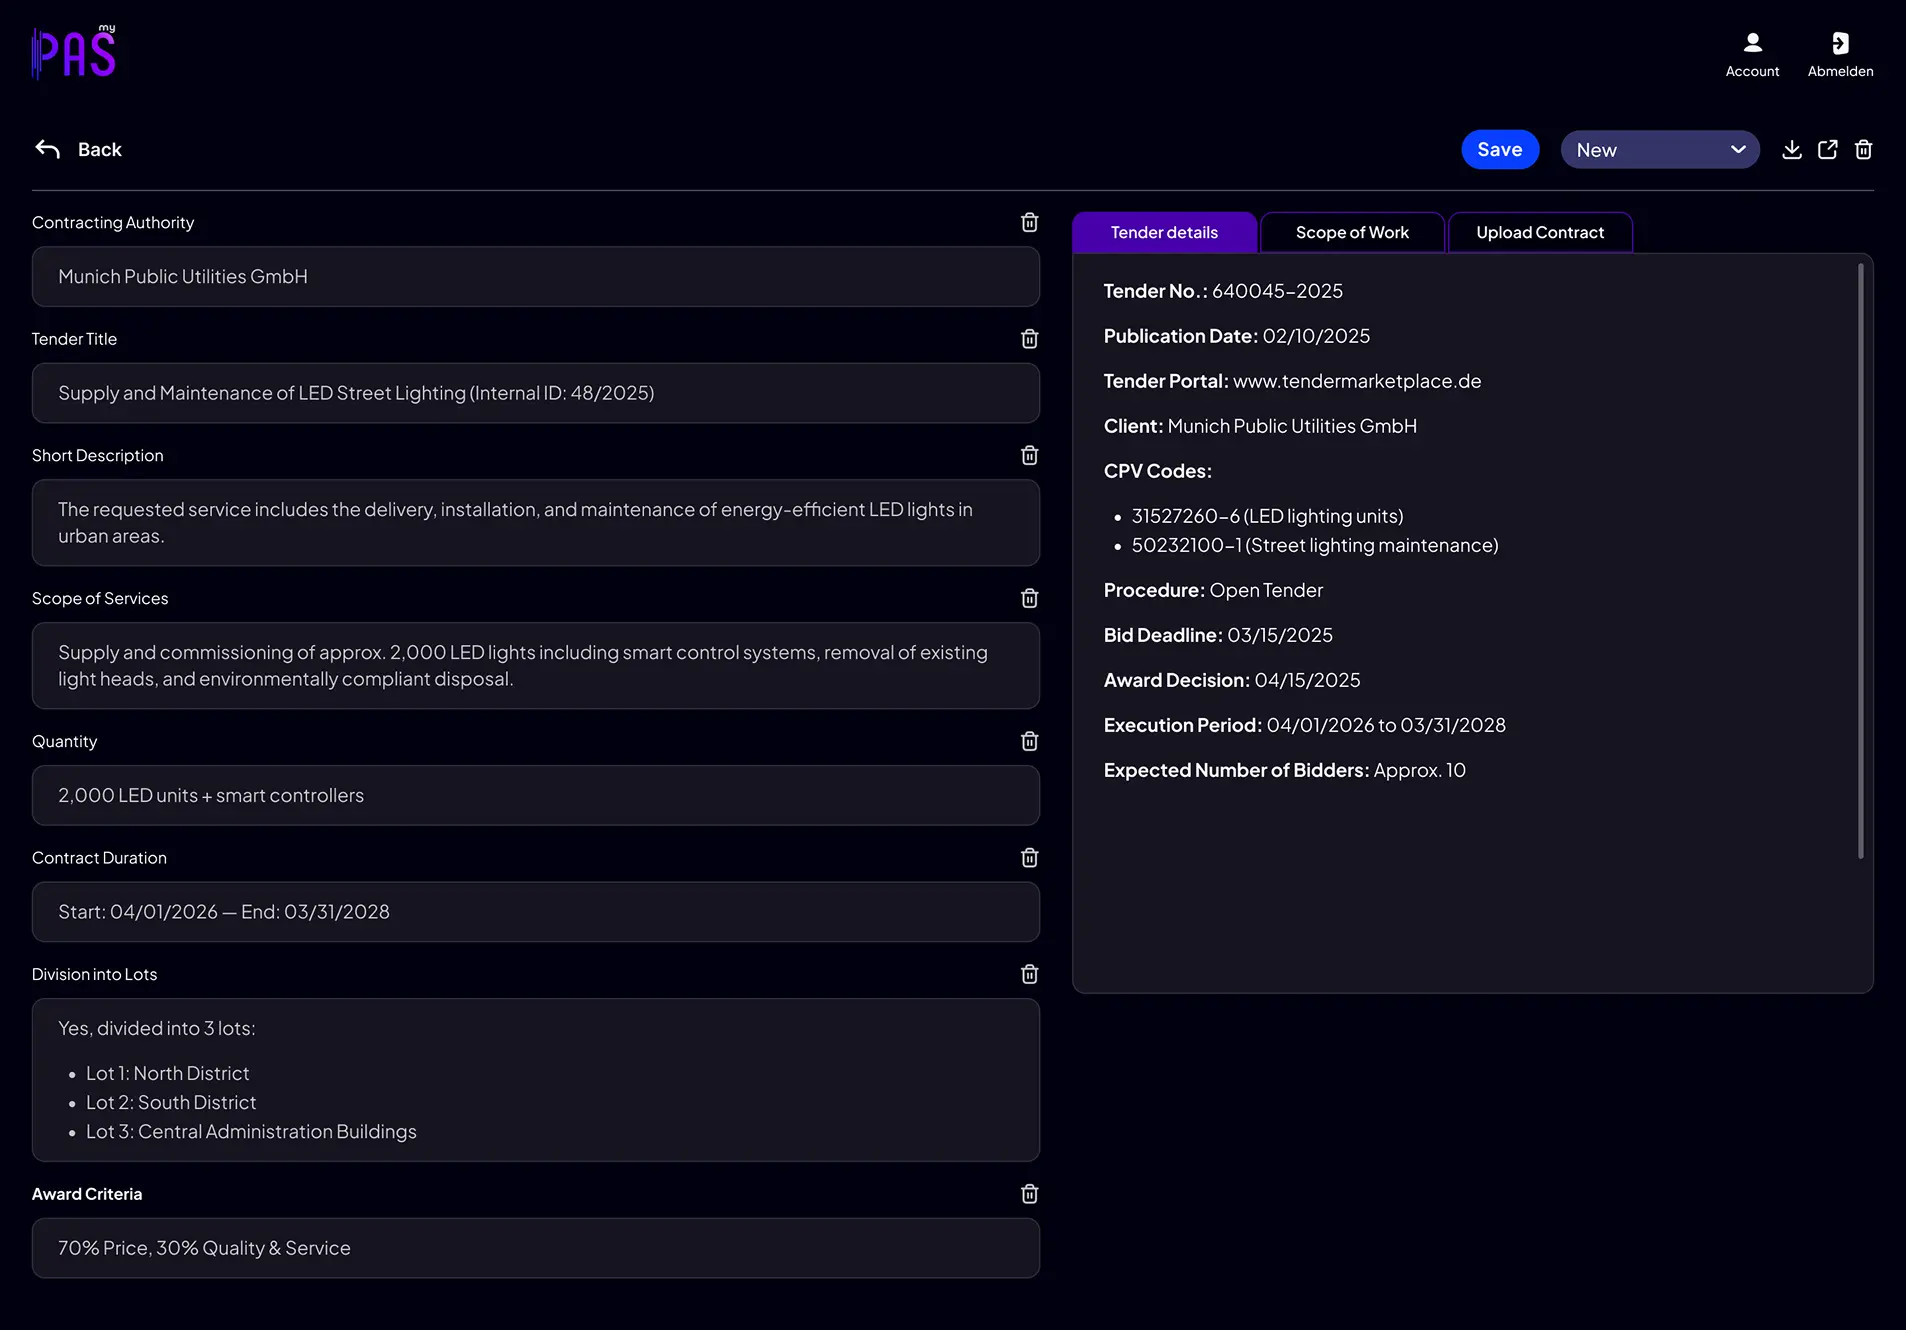Click the Award Decision 04/15/2025 text
This screenshot has height=1330, width=1906.
(1232, 680)
